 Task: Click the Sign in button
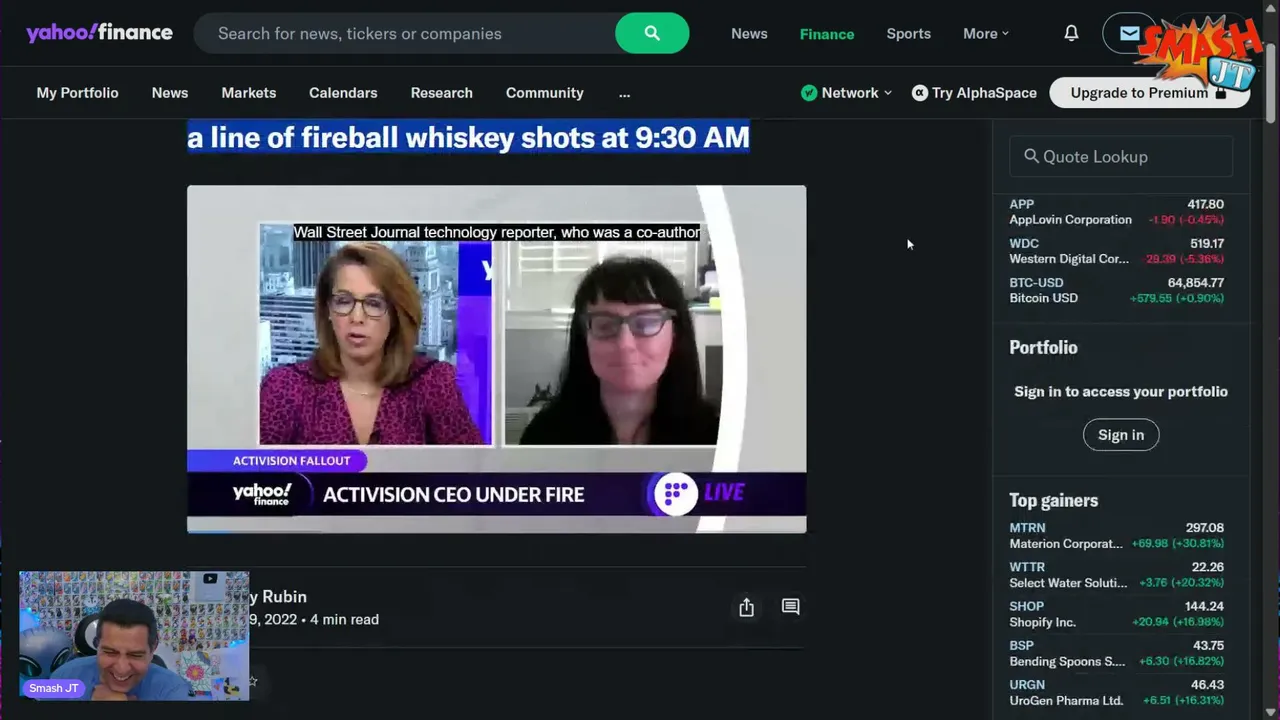1121,435
